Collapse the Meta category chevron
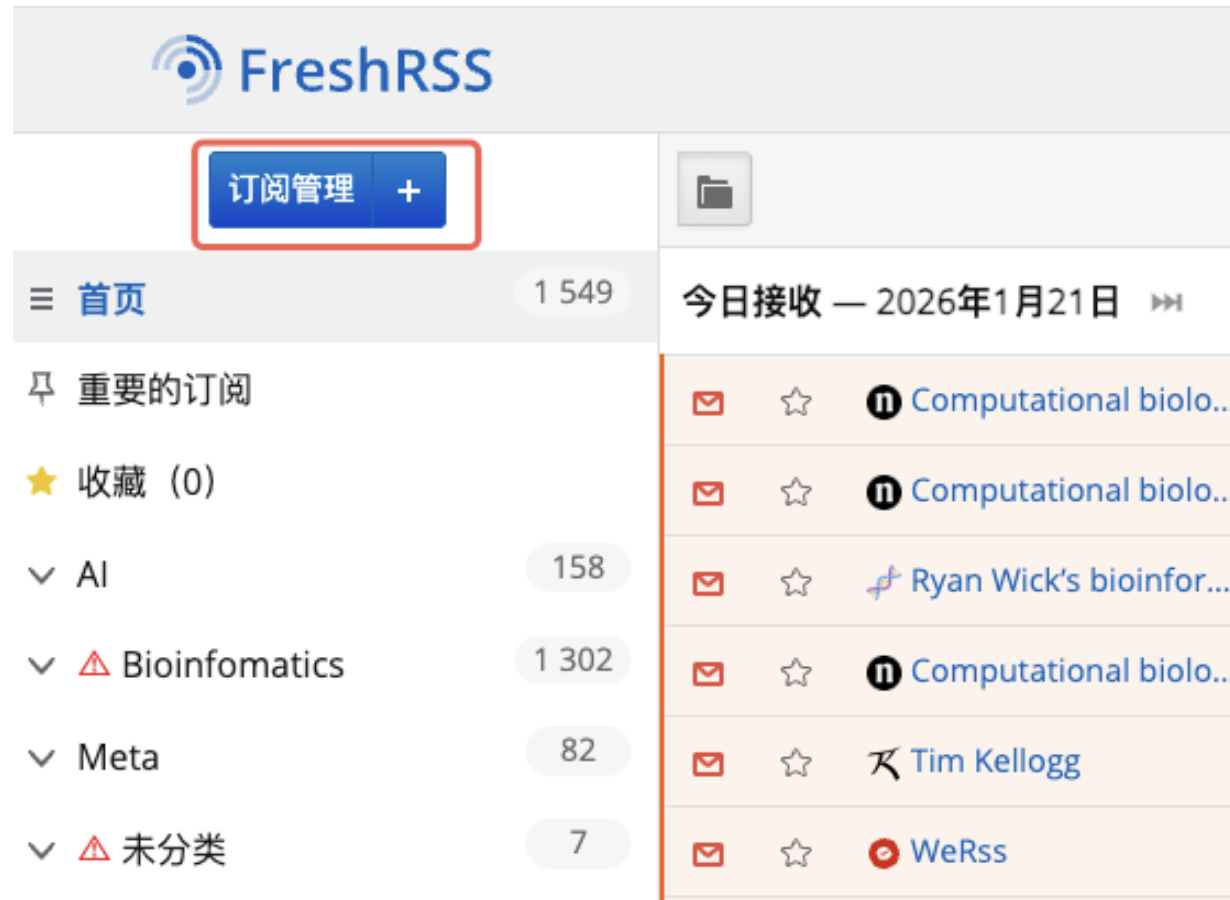1230x900 pixels. 41,759
